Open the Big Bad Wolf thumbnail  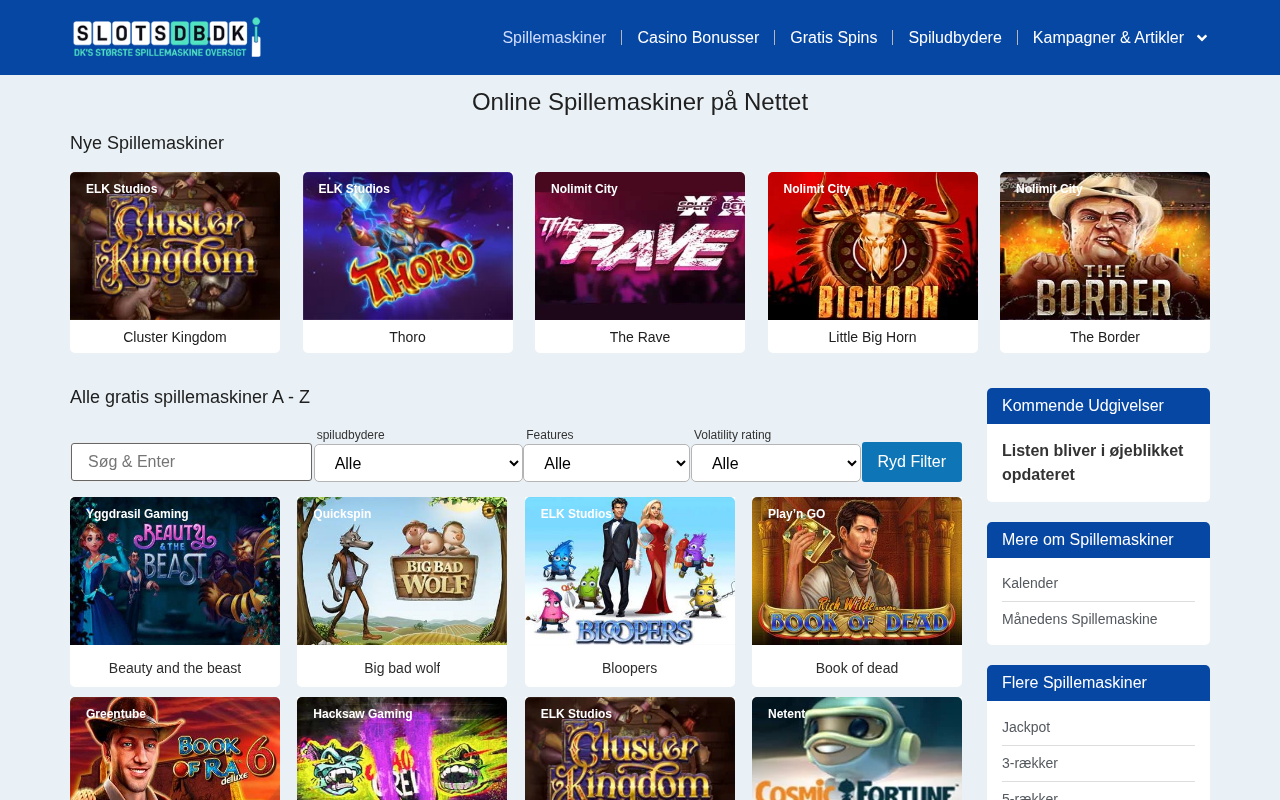point(402,571)
